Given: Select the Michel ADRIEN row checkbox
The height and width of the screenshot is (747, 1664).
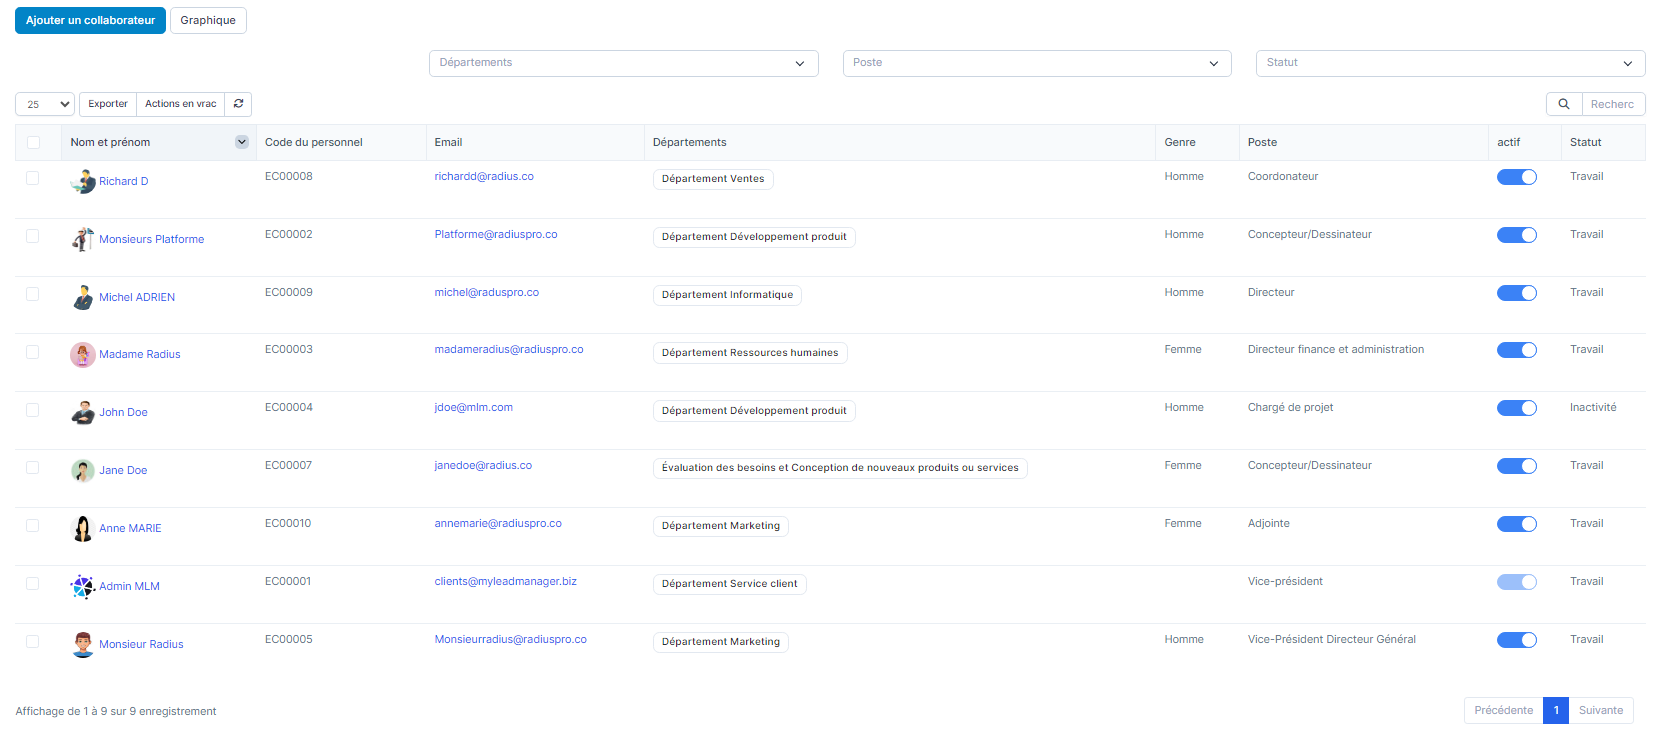Looking at the screenshot, I should [32, 294].
